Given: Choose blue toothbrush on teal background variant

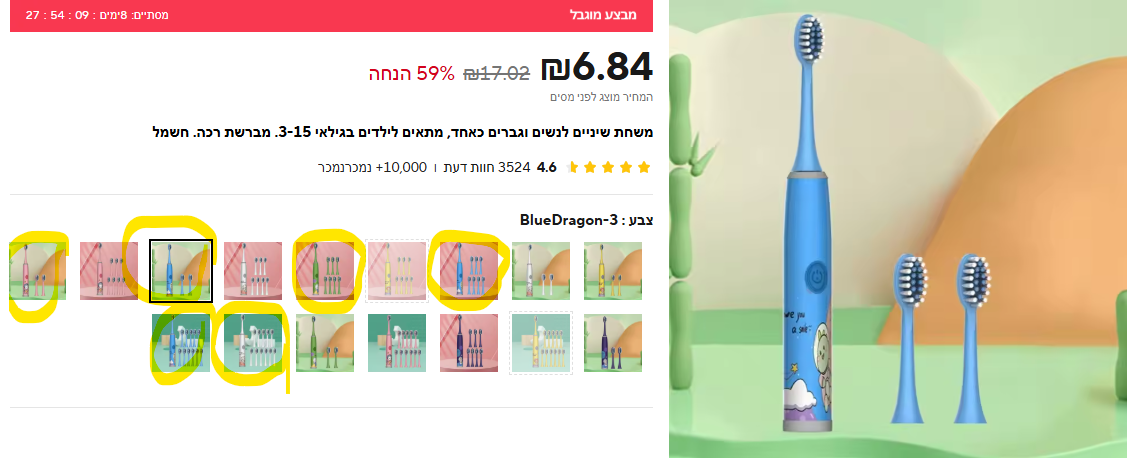Looking at the screenshot, I should pos(181,343).
